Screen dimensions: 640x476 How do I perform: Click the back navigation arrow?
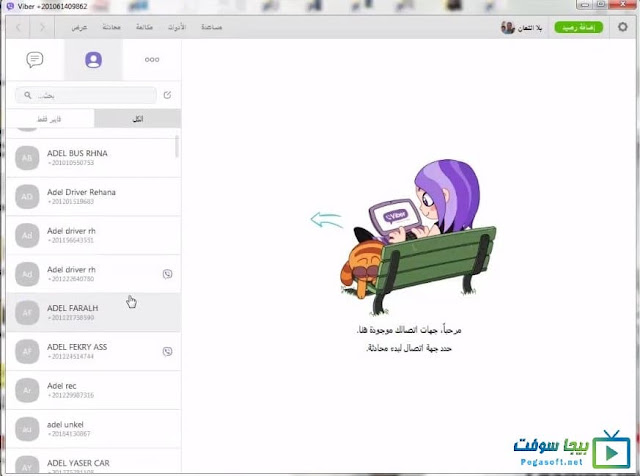(18, 27)
